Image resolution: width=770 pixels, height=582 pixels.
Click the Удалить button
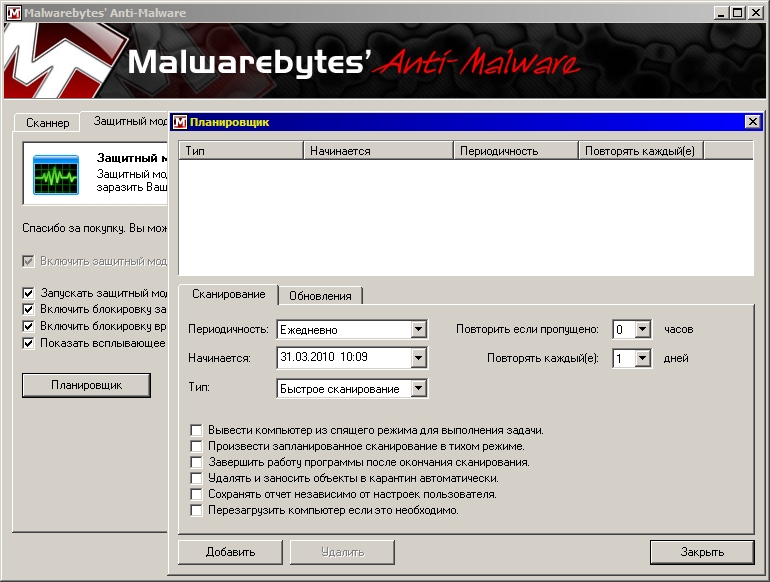tap(342, 552)
